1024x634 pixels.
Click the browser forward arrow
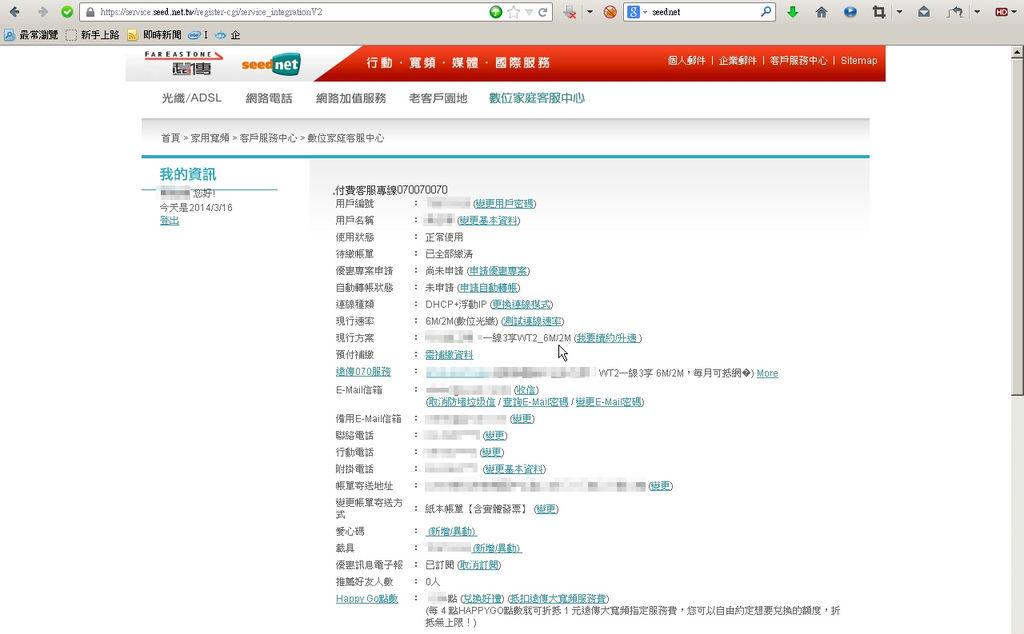pos(42,12)
